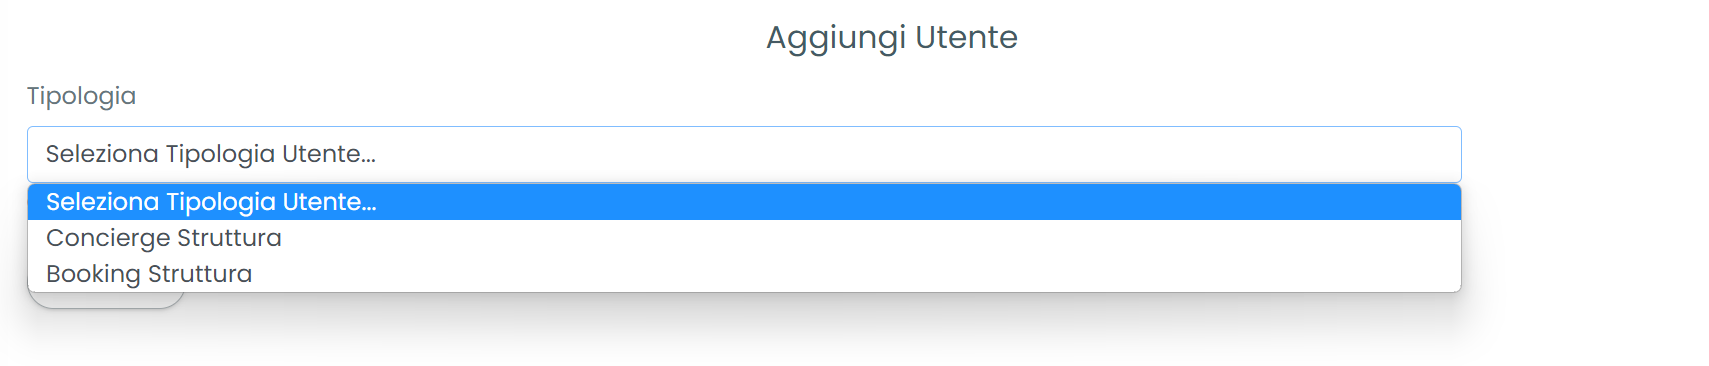The height and width of the screenshot is (366, 1709).
Task: Focus the Seleziona Tipologia Utente select field
Action: 744,154
